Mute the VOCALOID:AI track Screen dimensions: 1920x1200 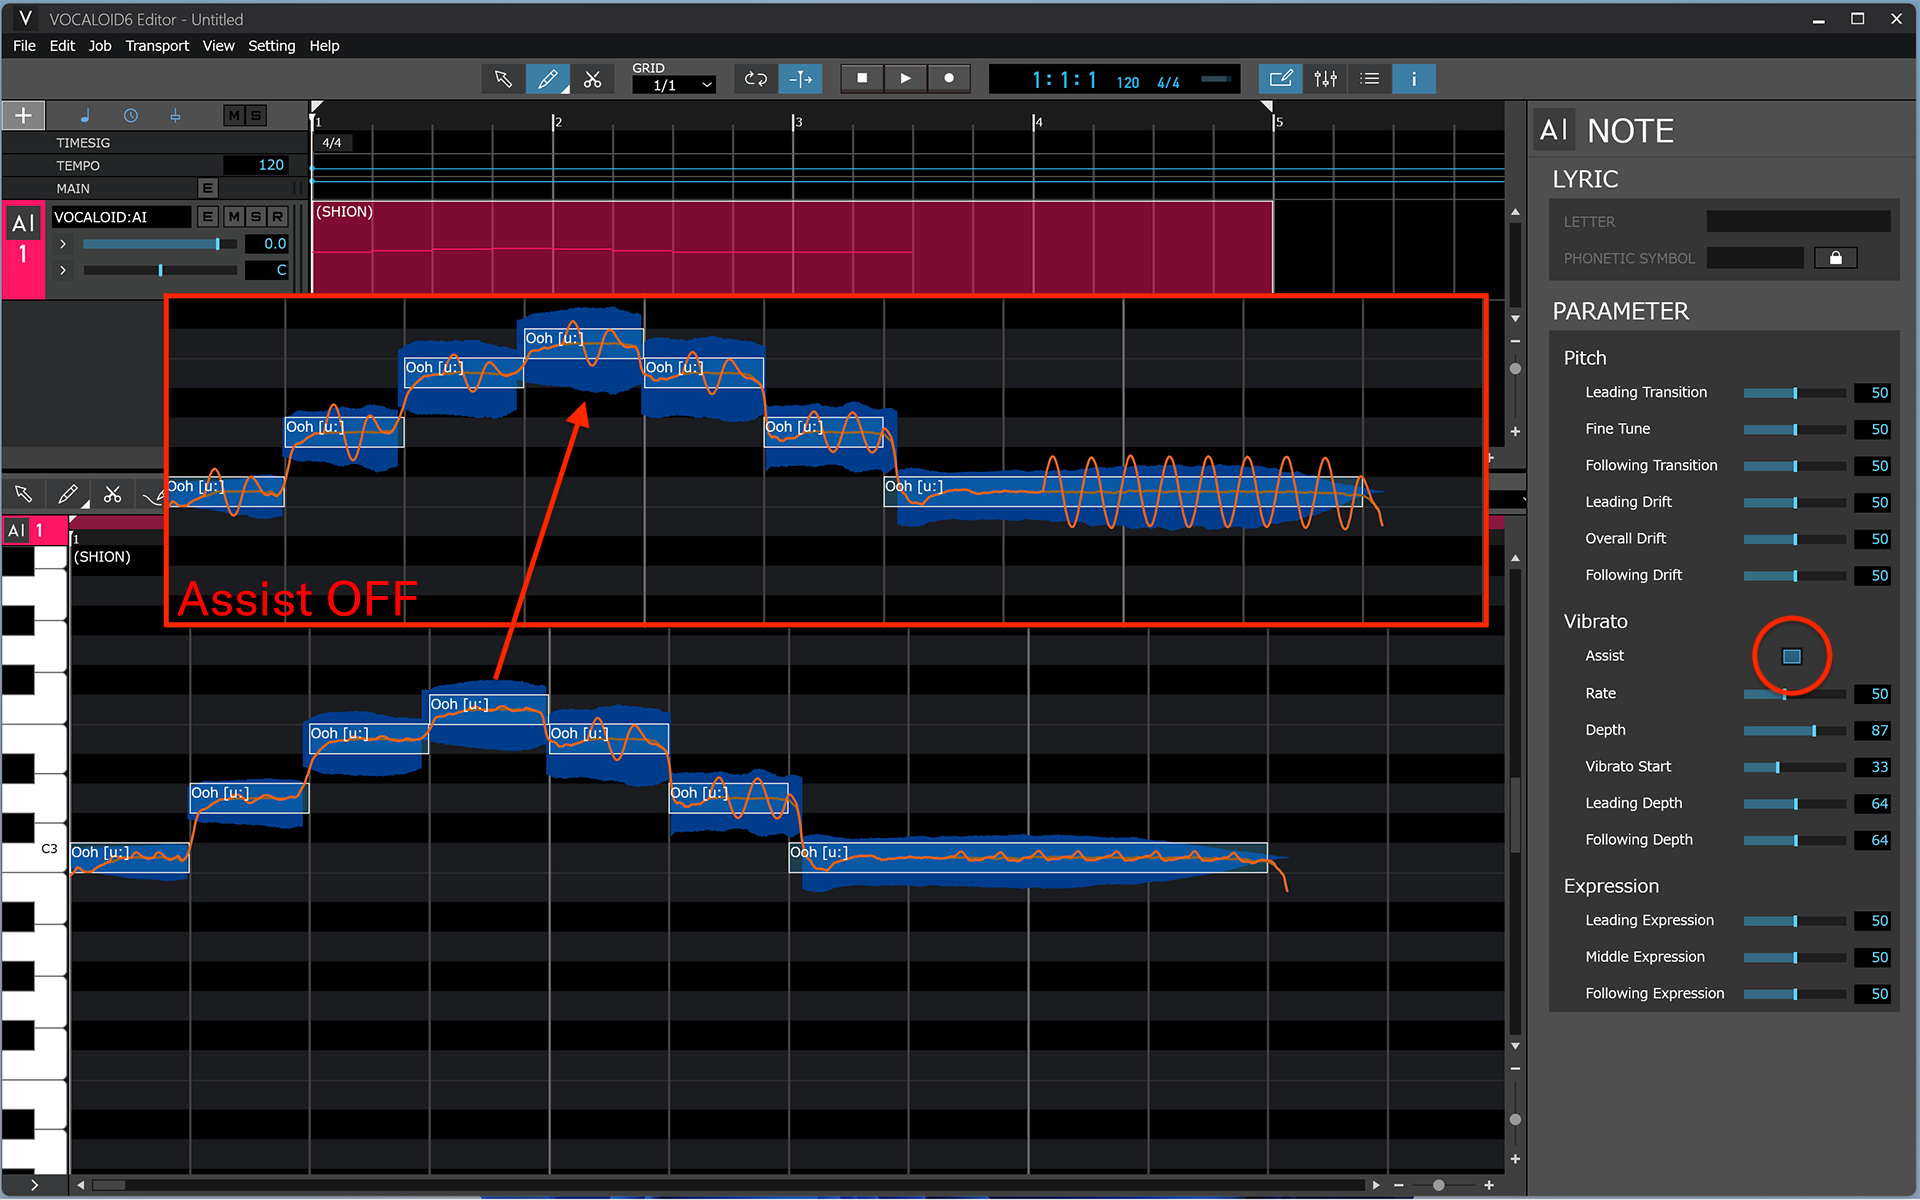point(233,216)
